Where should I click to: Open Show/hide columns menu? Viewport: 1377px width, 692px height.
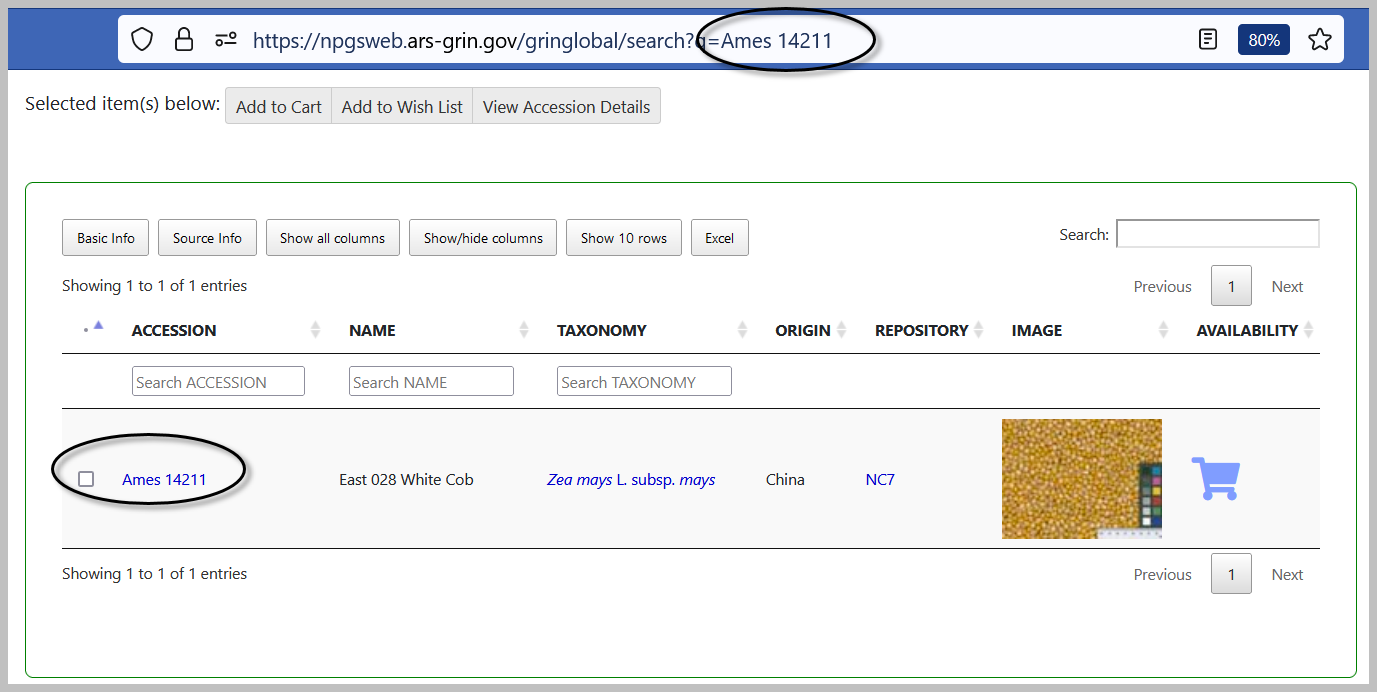pyautogui.click(x=483, y=238)
